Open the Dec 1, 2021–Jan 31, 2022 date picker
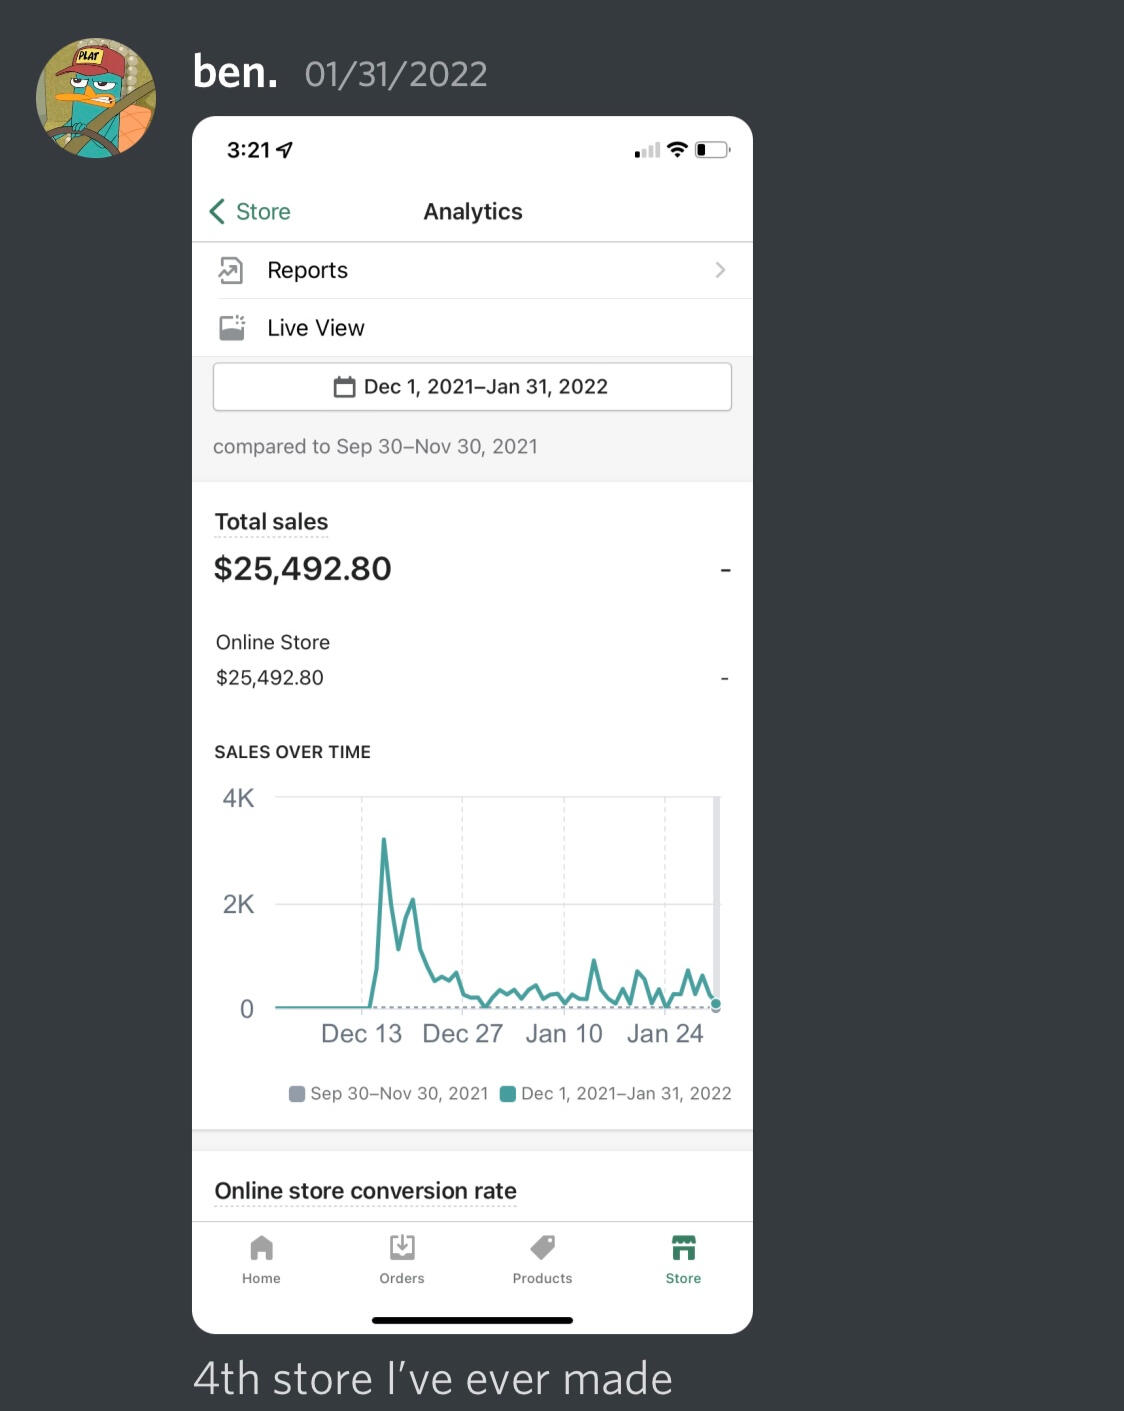This screenshot has width=1124, height=1411. click(x=472, y=387)
